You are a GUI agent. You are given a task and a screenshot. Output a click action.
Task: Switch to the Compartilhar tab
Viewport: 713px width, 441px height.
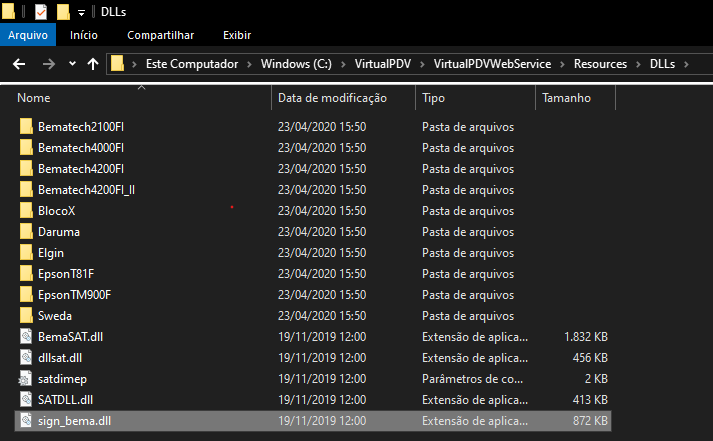(x=161, y=35)
